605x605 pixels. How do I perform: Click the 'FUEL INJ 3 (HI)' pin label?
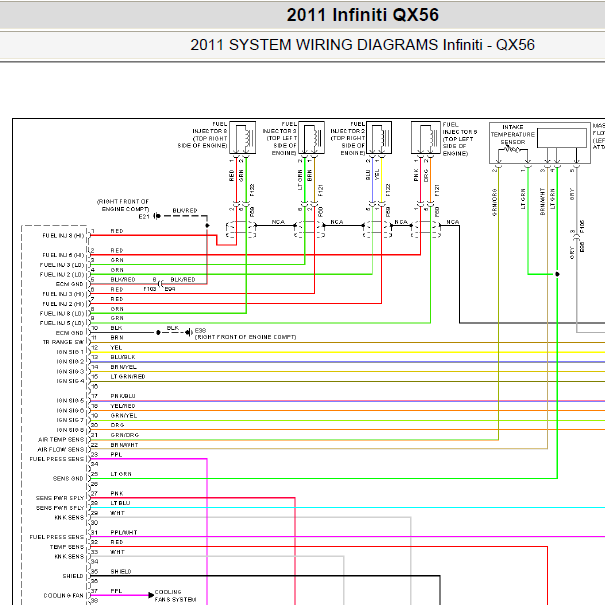coord(63,294)
